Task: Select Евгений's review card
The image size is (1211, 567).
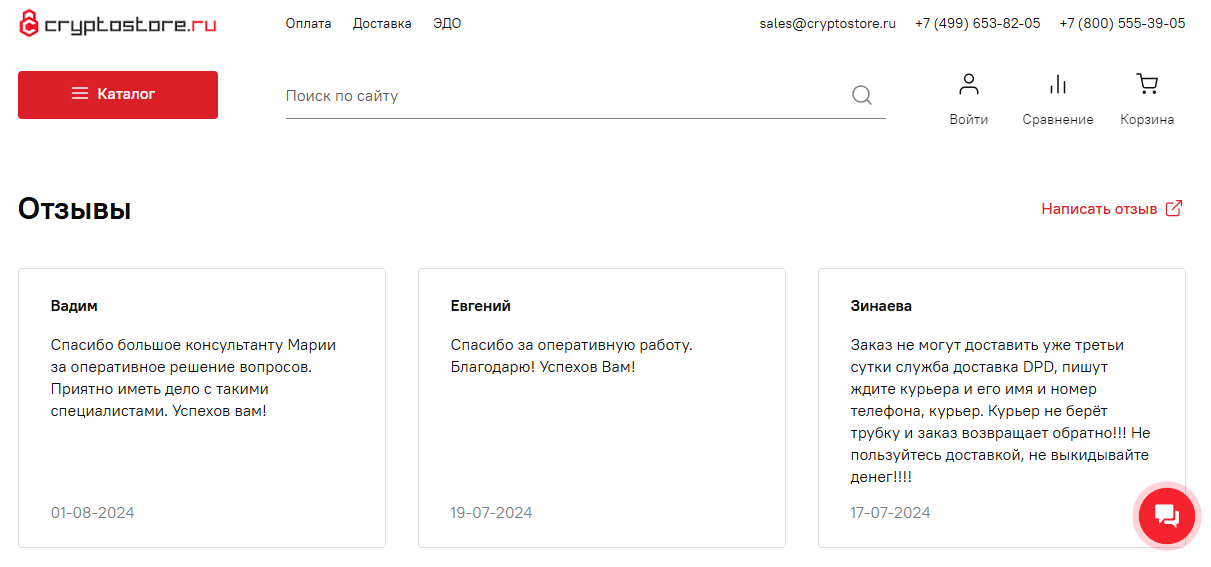Action: [x=602, y=408]
